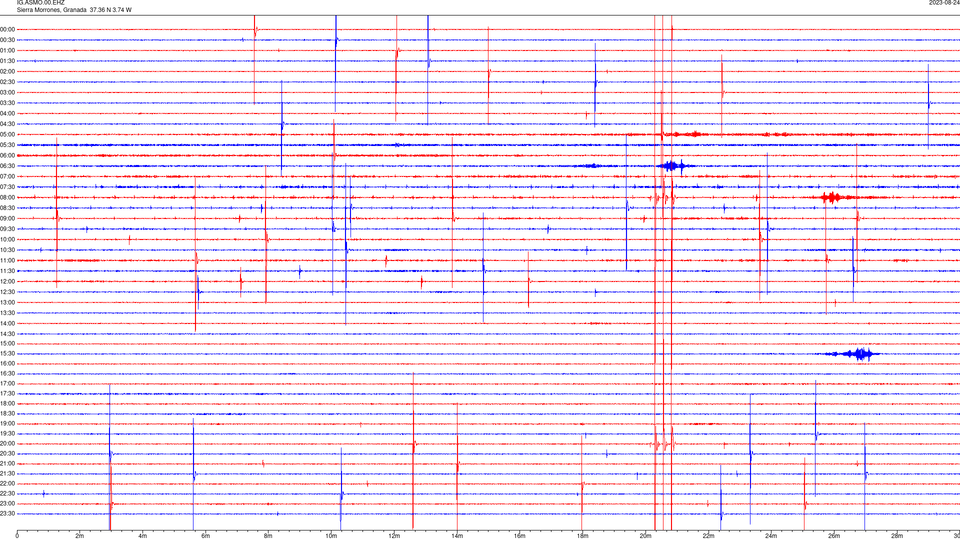Viewport: 960px width, 540px height.
Task: Click the 14m tick label on time axis
Action: click(x=457, y=536)
